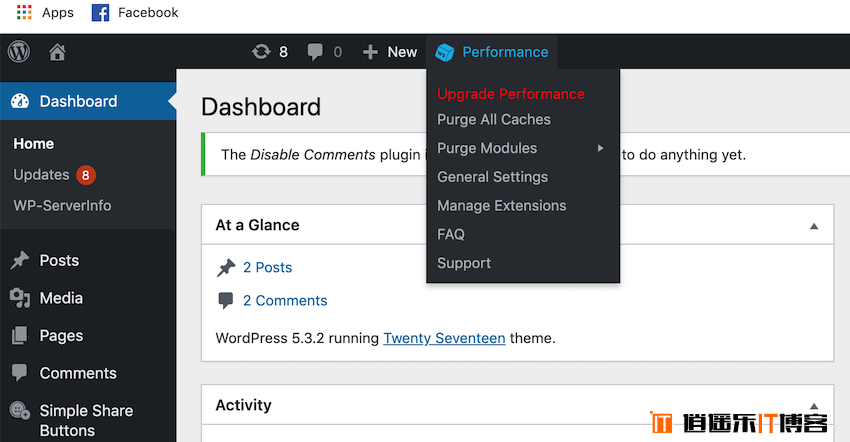Click the speech bubble beside 2 Comments
The height and width of the screenshot is (442, 850).
[x=226, y=300]
